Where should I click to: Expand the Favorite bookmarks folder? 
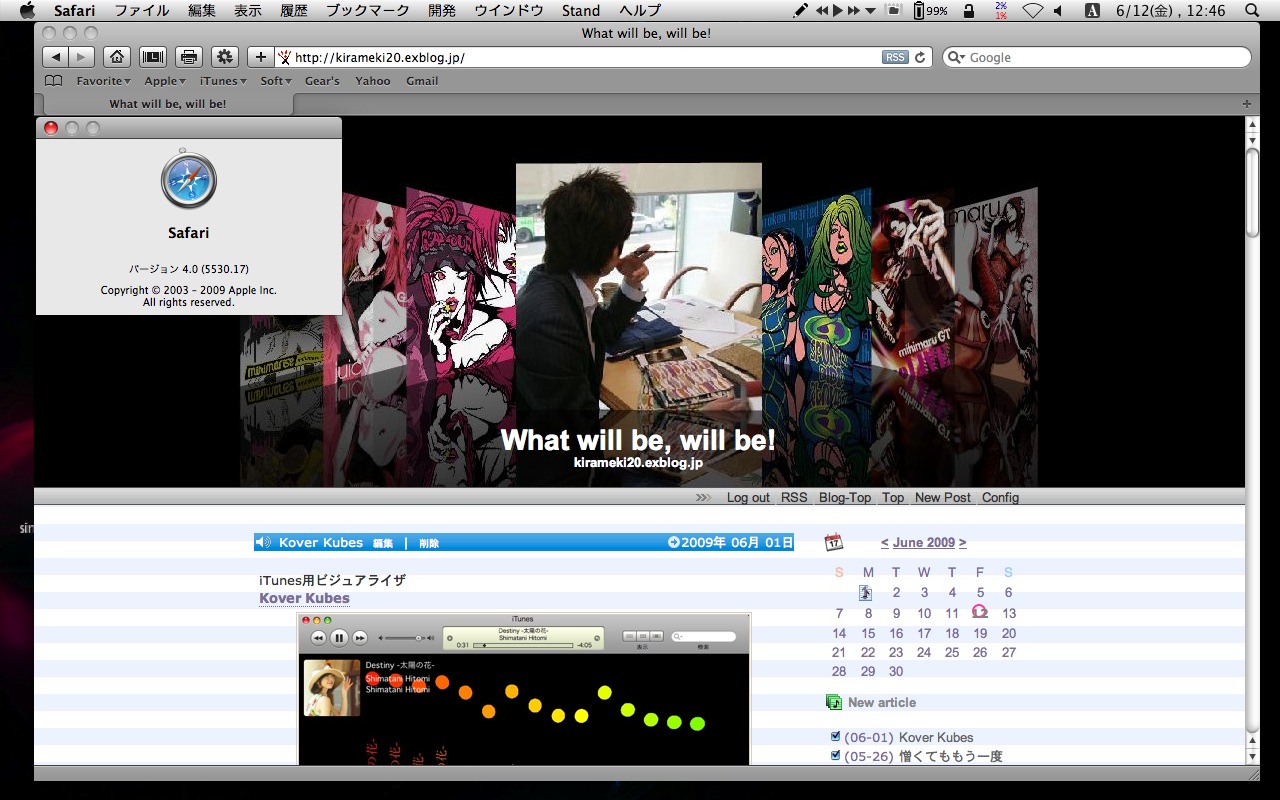tap(104, 81)
